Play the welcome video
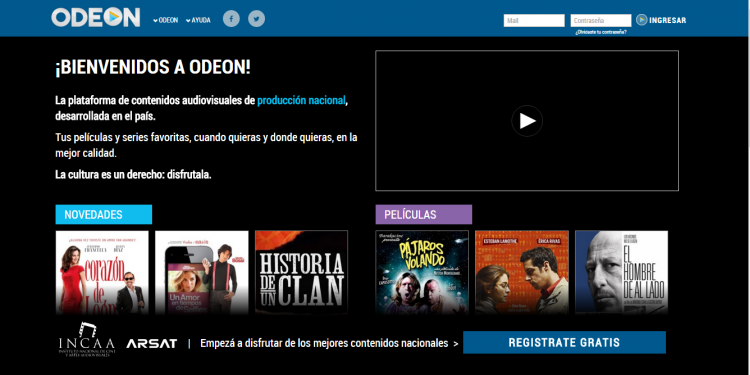 (x=527, y=121)
